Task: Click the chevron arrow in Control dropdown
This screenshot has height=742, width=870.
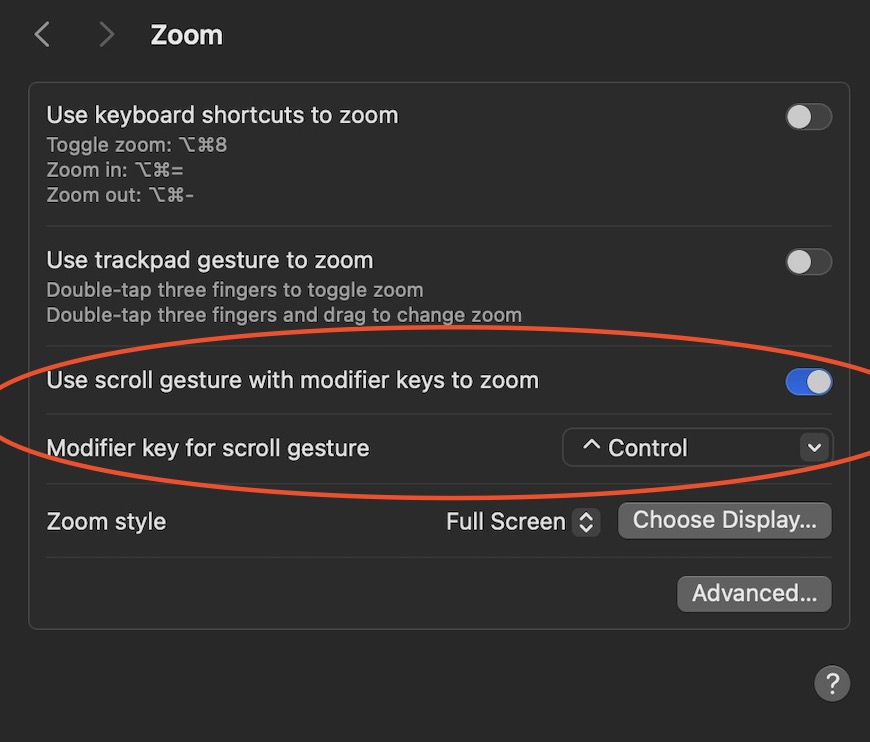Action: (814, 447)
